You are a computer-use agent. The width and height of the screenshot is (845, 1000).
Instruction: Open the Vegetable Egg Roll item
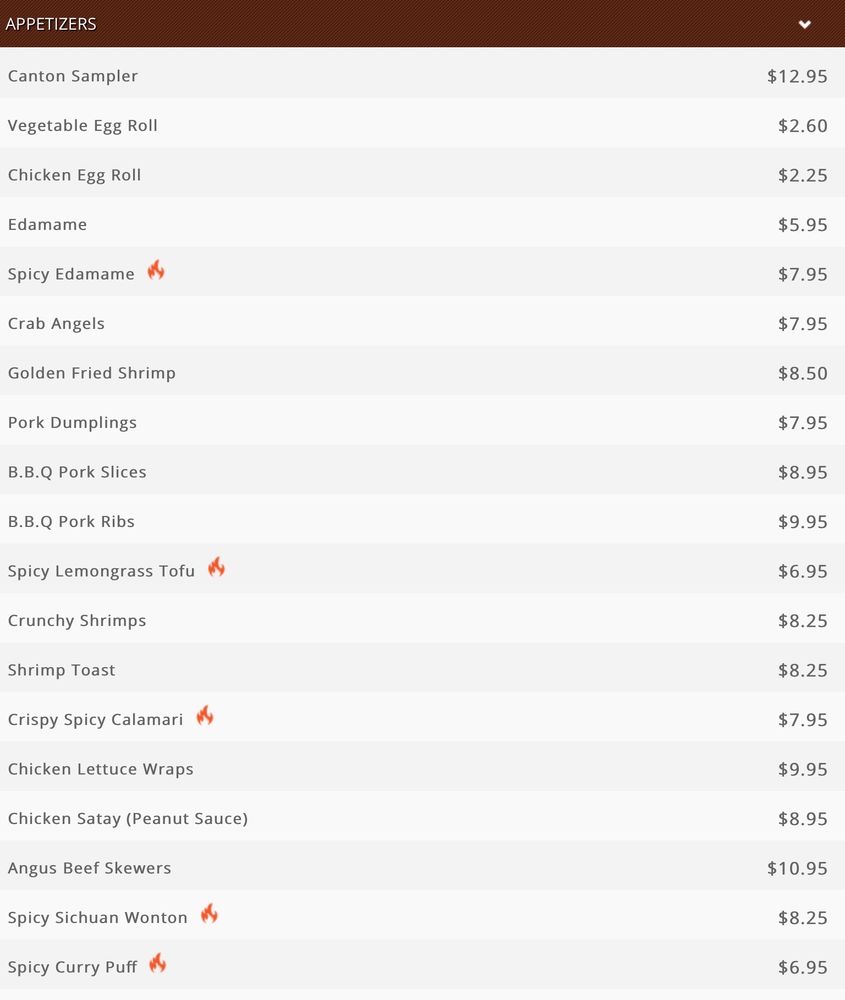pos(422,125)
